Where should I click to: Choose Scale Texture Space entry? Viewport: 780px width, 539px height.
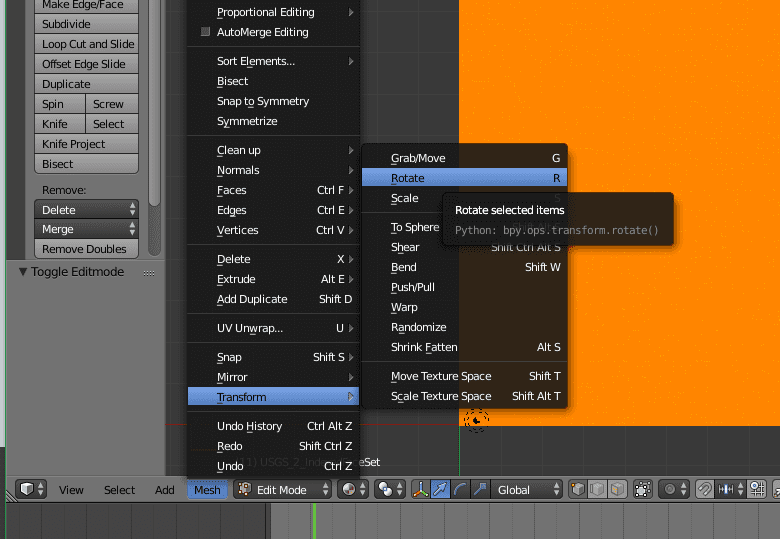(x=464, y=396)
